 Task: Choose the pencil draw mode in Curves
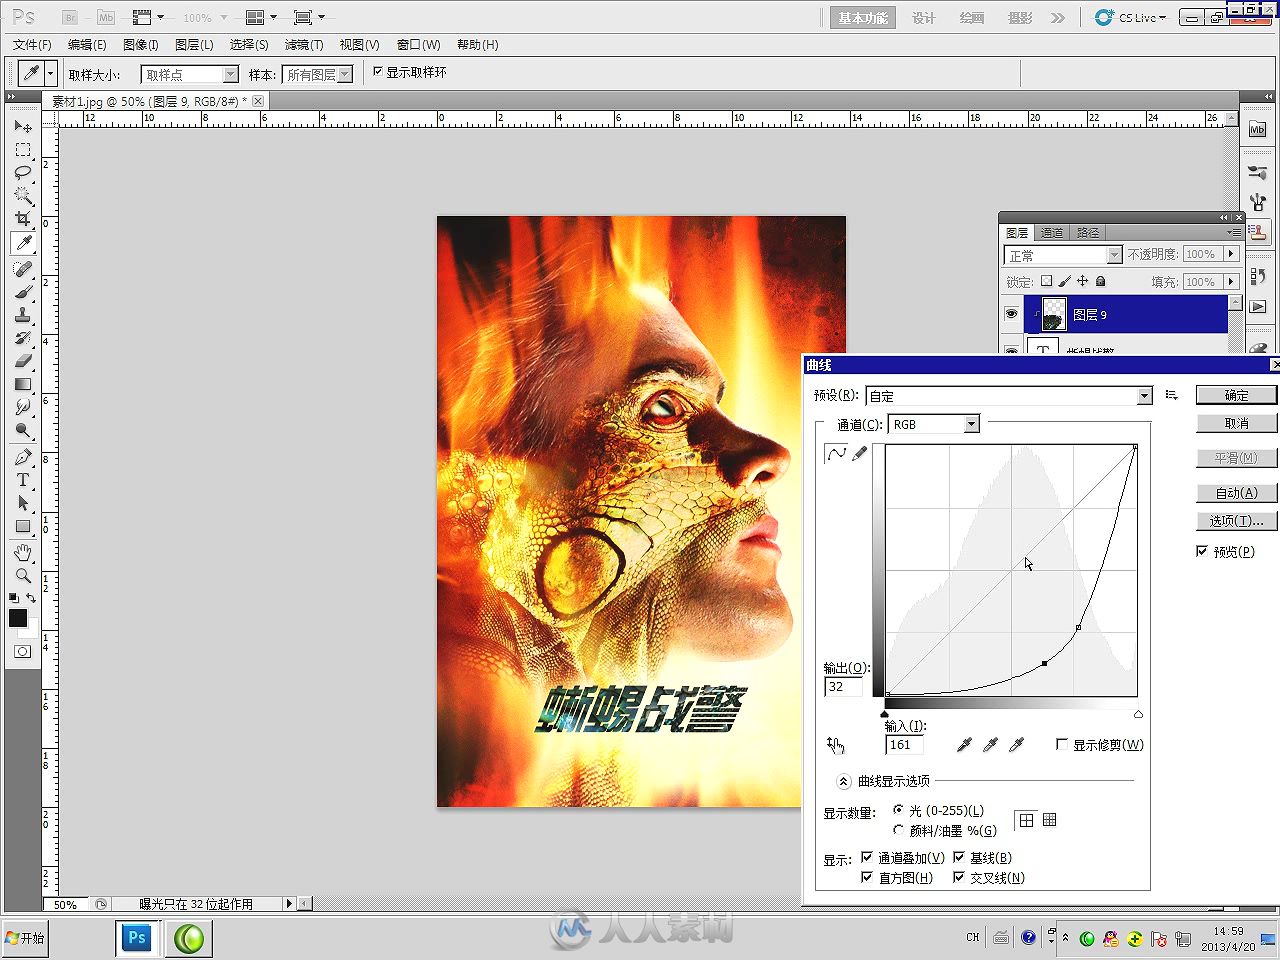point(859,454)
